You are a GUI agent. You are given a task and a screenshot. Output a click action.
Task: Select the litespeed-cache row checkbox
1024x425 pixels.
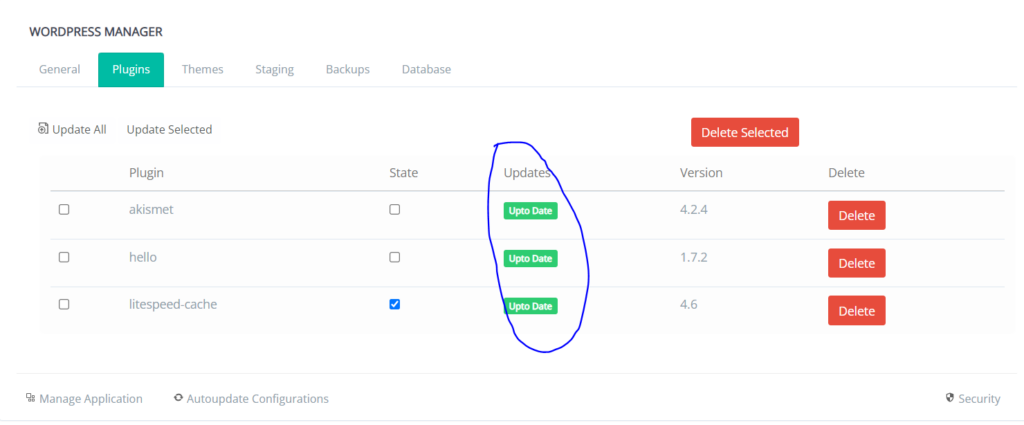[64, 304]
